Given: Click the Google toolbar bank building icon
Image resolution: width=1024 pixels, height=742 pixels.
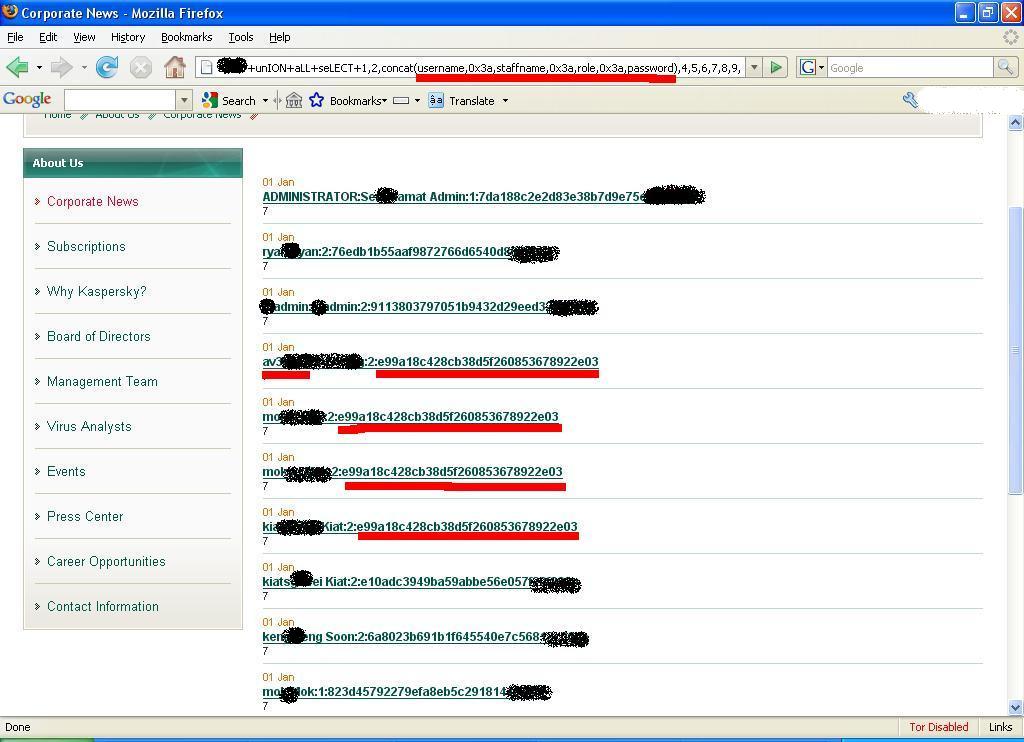Looking at the screenshot, I should [294, 101].
